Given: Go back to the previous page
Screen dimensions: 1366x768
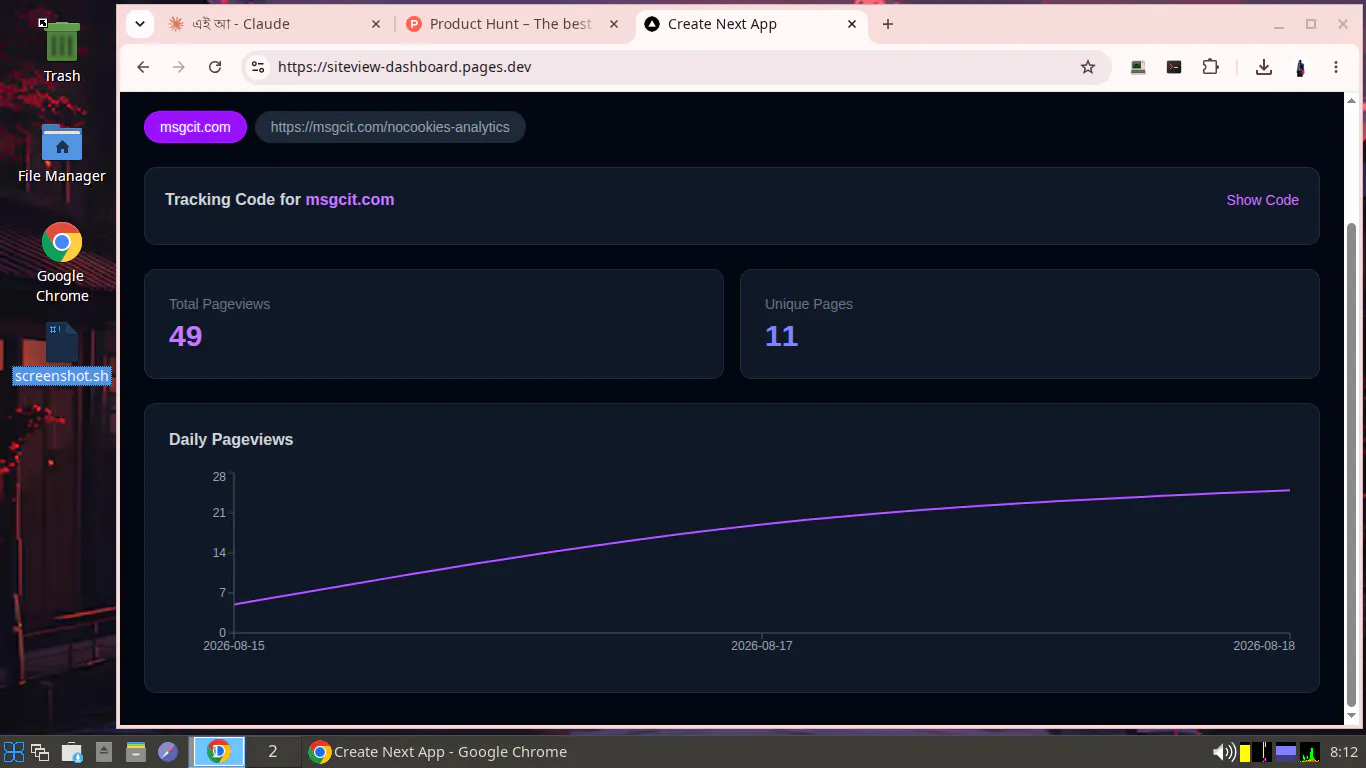Looking at the screenshot, I should point(143,67).
